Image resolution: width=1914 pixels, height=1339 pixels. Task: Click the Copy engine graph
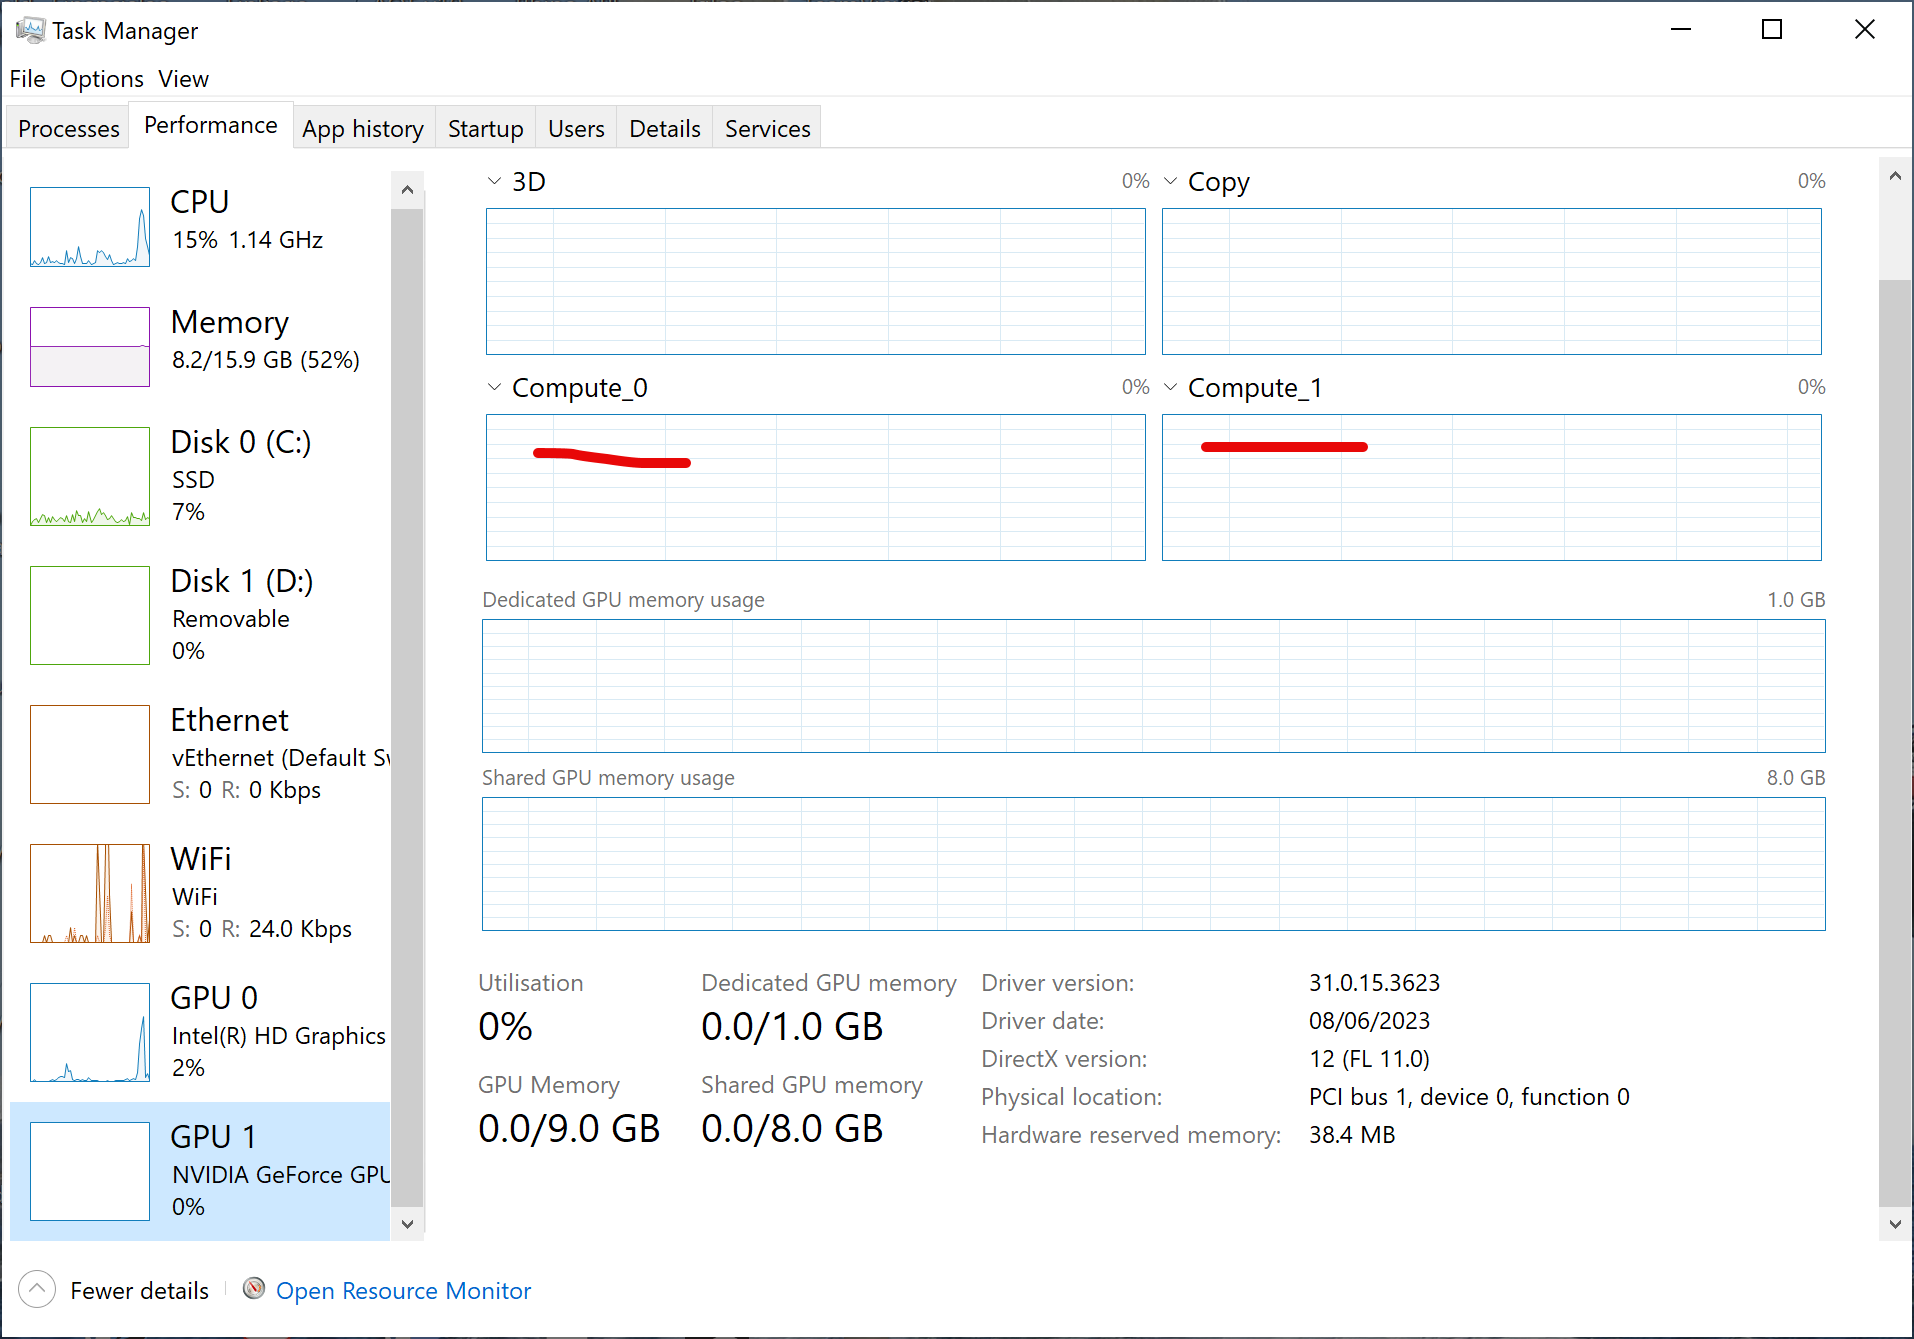(1491, 281)
